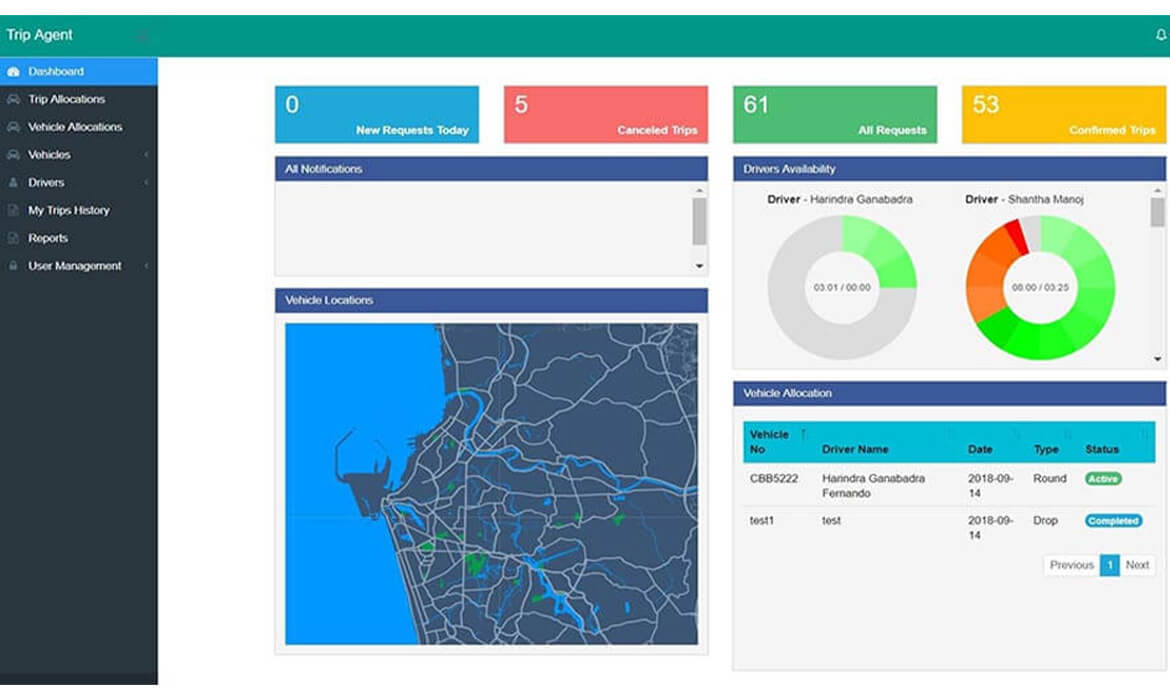This screenshot has width=1170, height=700.
Task: Open the Reports menu item
Action: coord(48,238)
